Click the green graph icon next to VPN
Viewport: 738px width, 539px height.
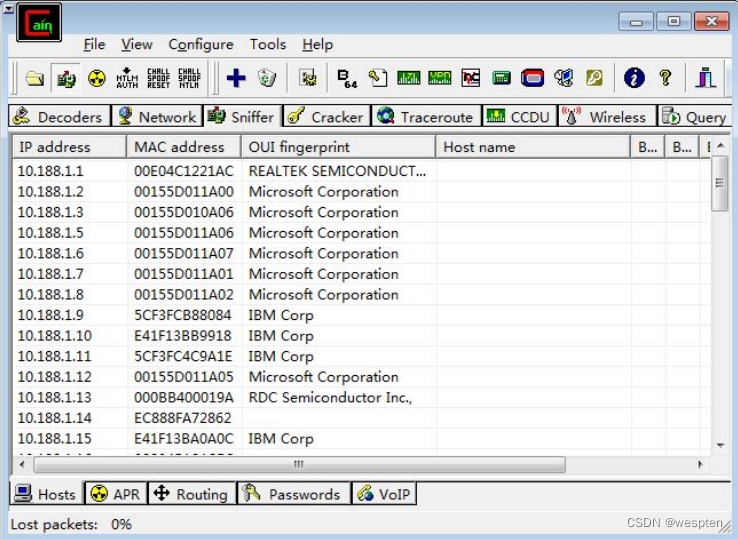coord(409,78)
